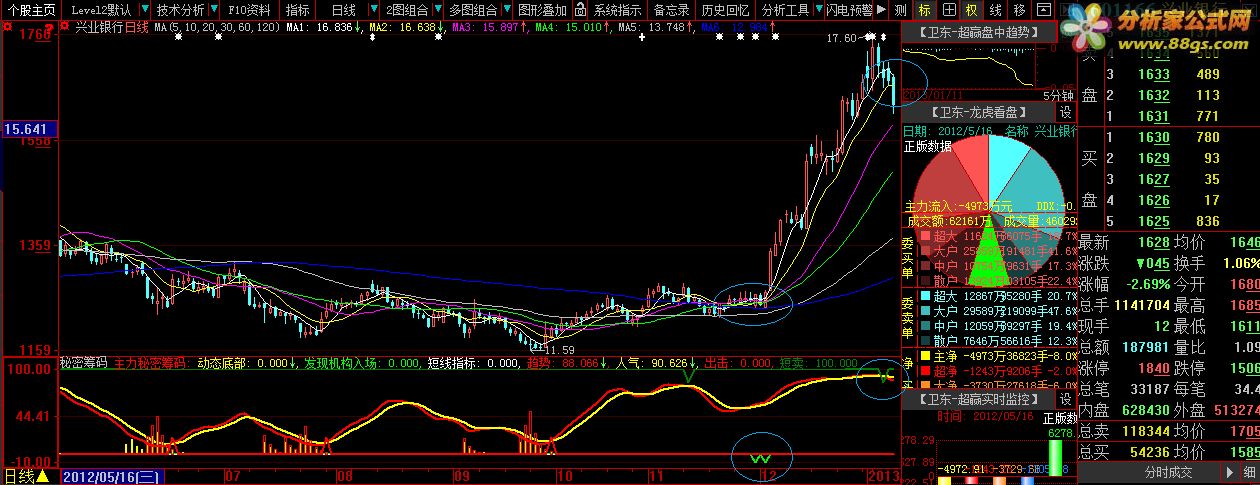This screenshot has width=1260, height=485.
Task: Click the 测 toolbar icon
Action: [x=900, y=10]
